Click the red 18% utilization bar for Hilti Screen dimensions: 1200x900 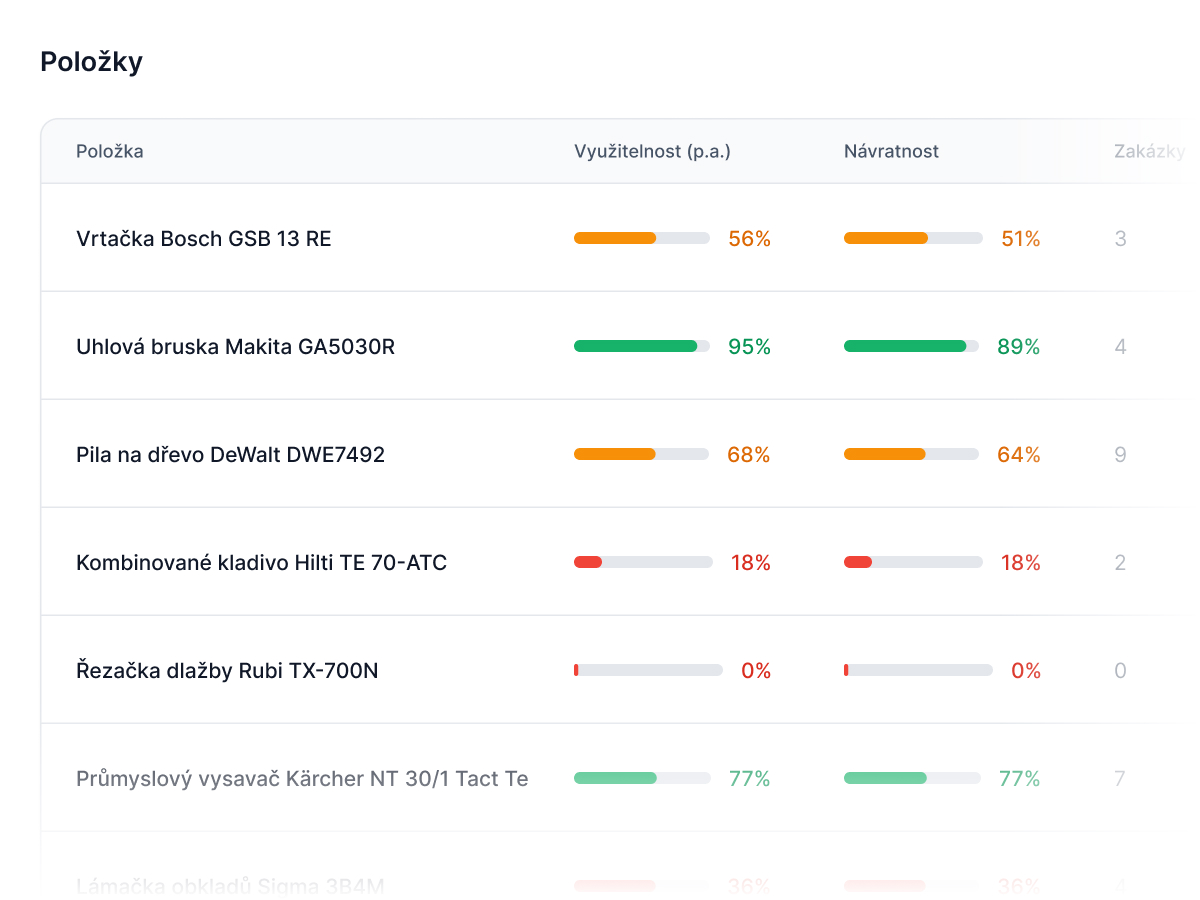643,562
